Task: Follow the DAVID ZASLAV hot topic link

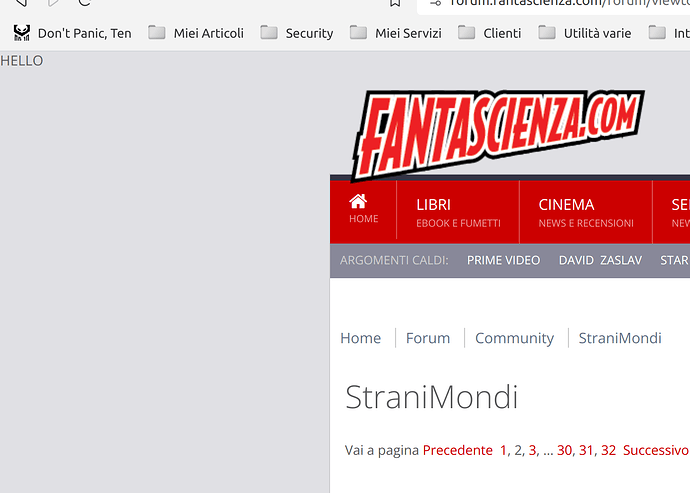Action: click(x=600, y=260)
